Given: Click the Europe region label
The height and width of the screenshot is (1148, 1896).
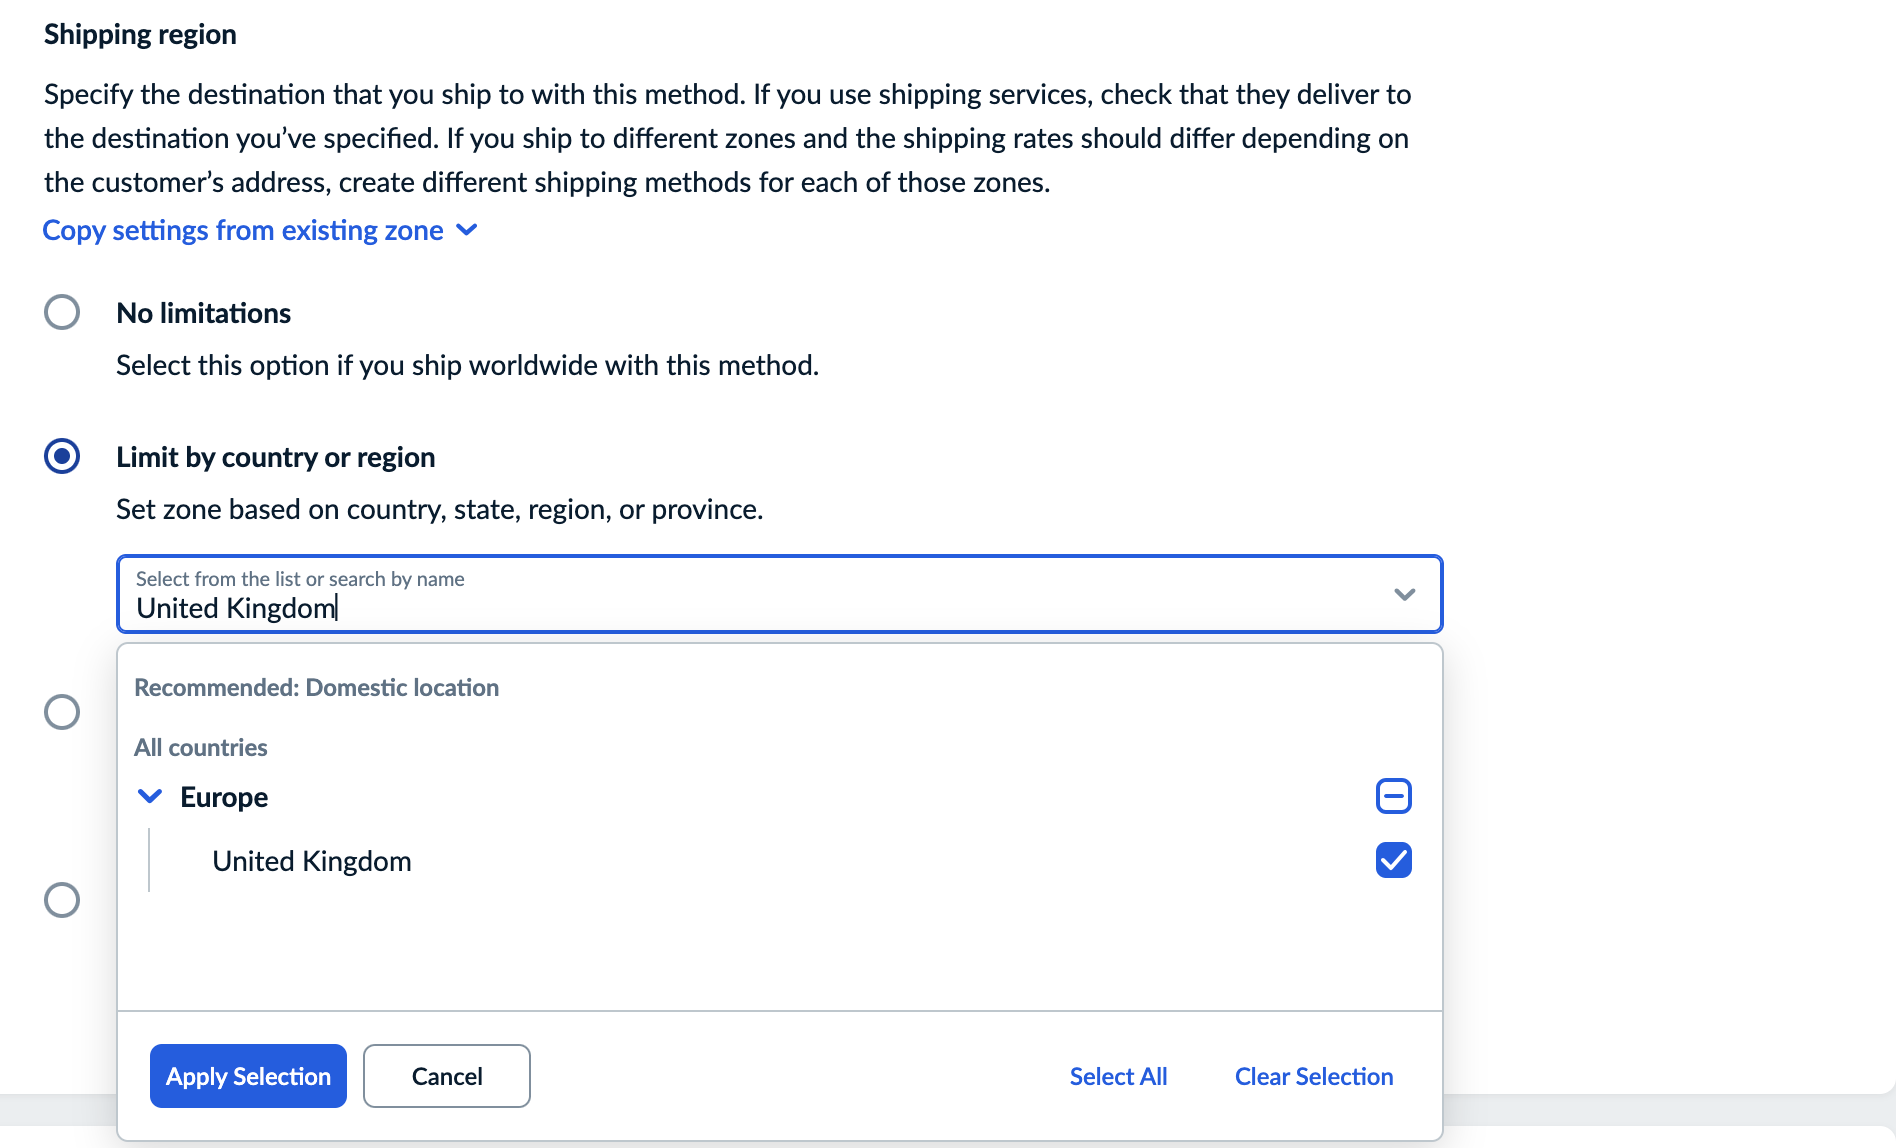Looking at the screenshot, I should 224,797.
